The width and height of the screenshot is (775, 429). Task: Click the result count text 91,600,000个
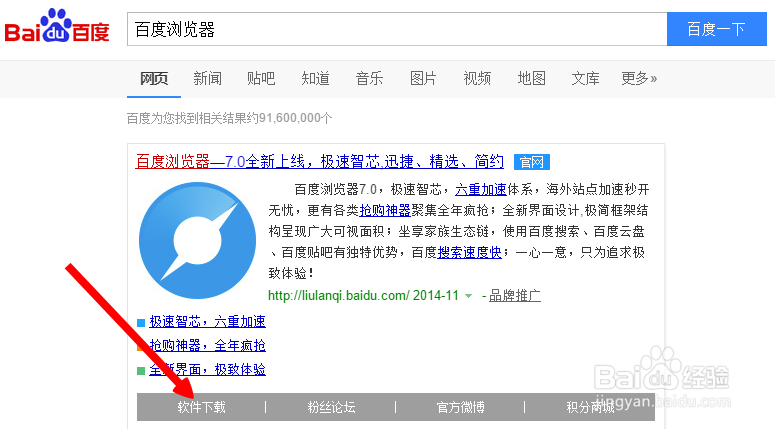295,118
